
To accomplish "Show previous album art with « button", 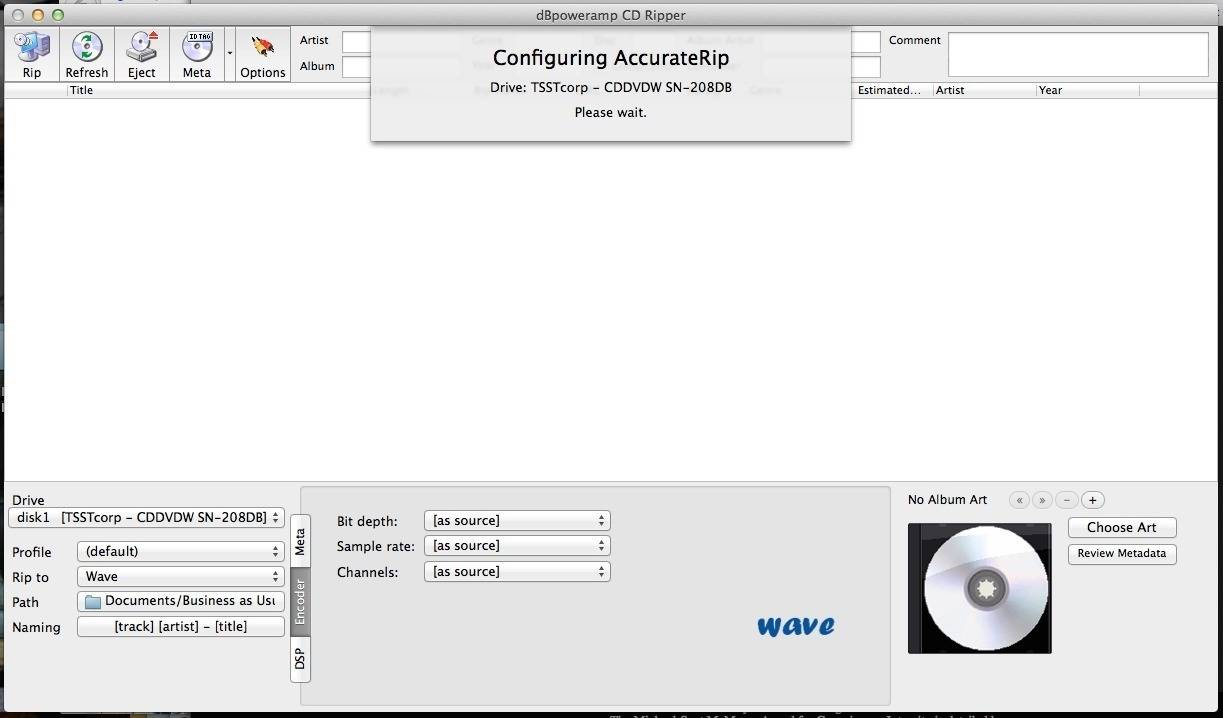I will (x=1019, y=500).
